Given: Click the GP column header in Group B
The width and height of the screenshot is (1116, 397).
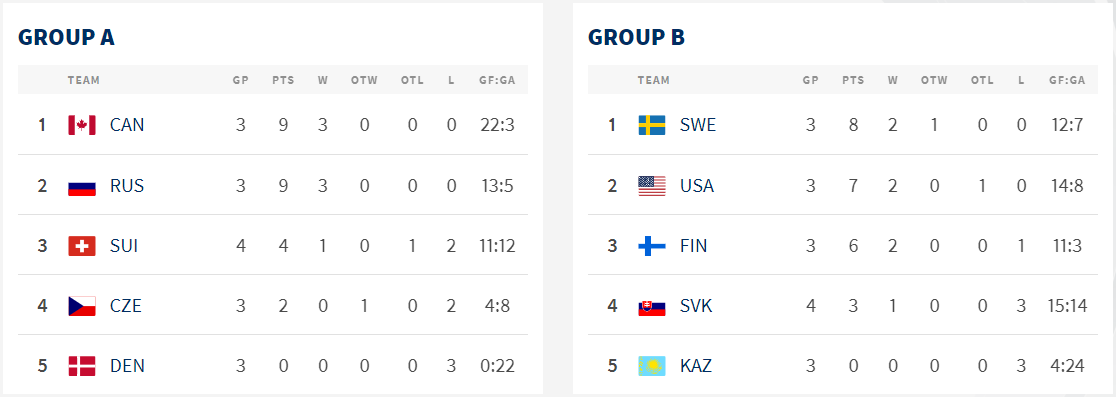Looking at the screenshot, I should coord(811,80).
